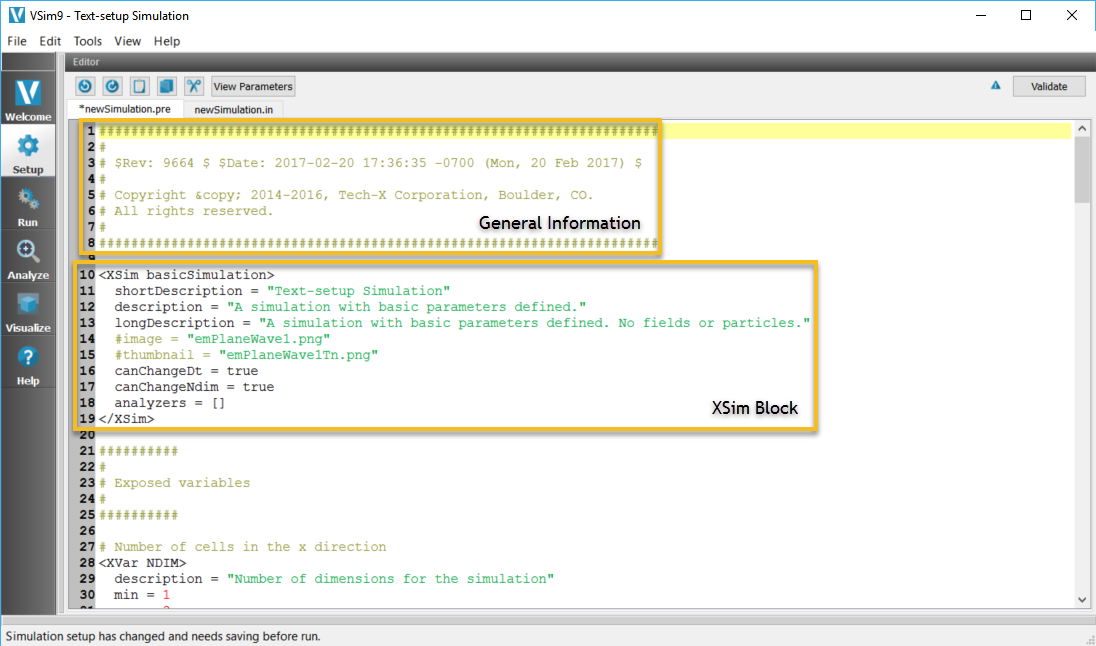Click the status bar message text

(163, 636)
